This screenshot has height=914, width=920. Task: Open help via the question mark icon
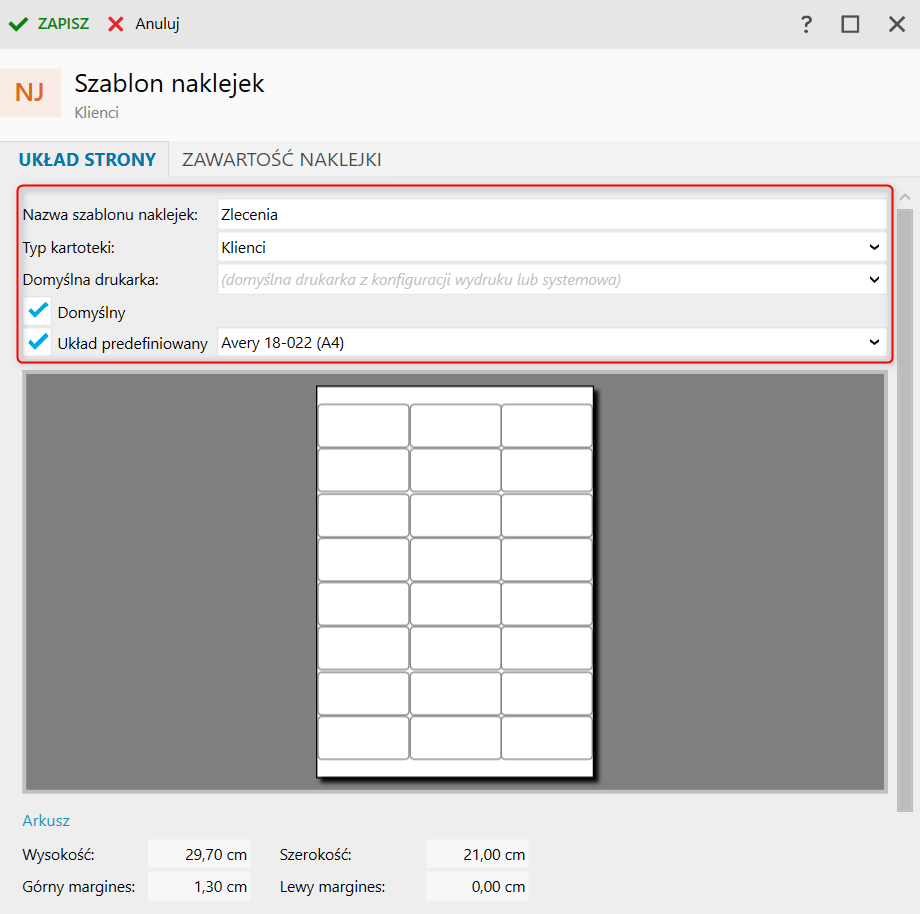[806, 24]
